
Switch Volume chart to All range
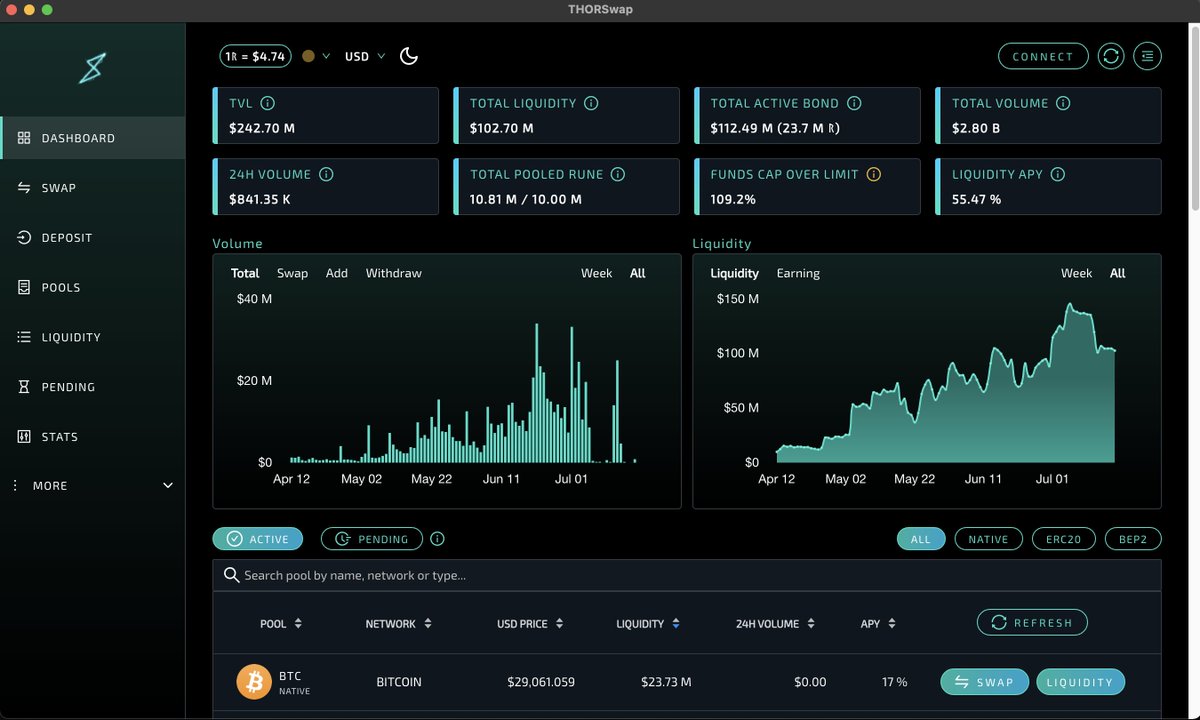638,273
